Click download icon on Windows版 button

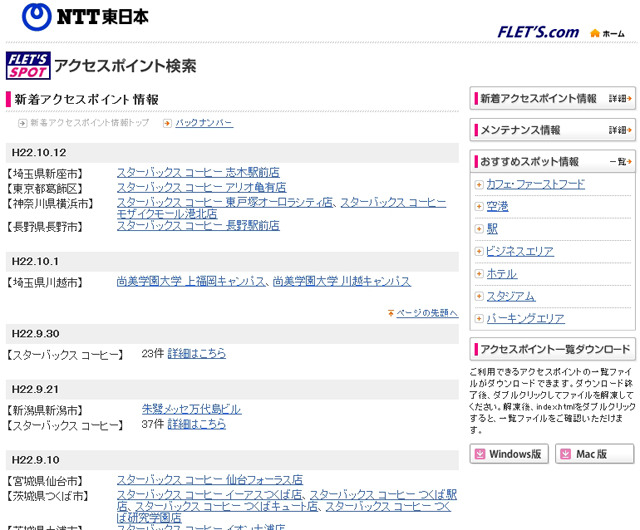click(480, 454)
